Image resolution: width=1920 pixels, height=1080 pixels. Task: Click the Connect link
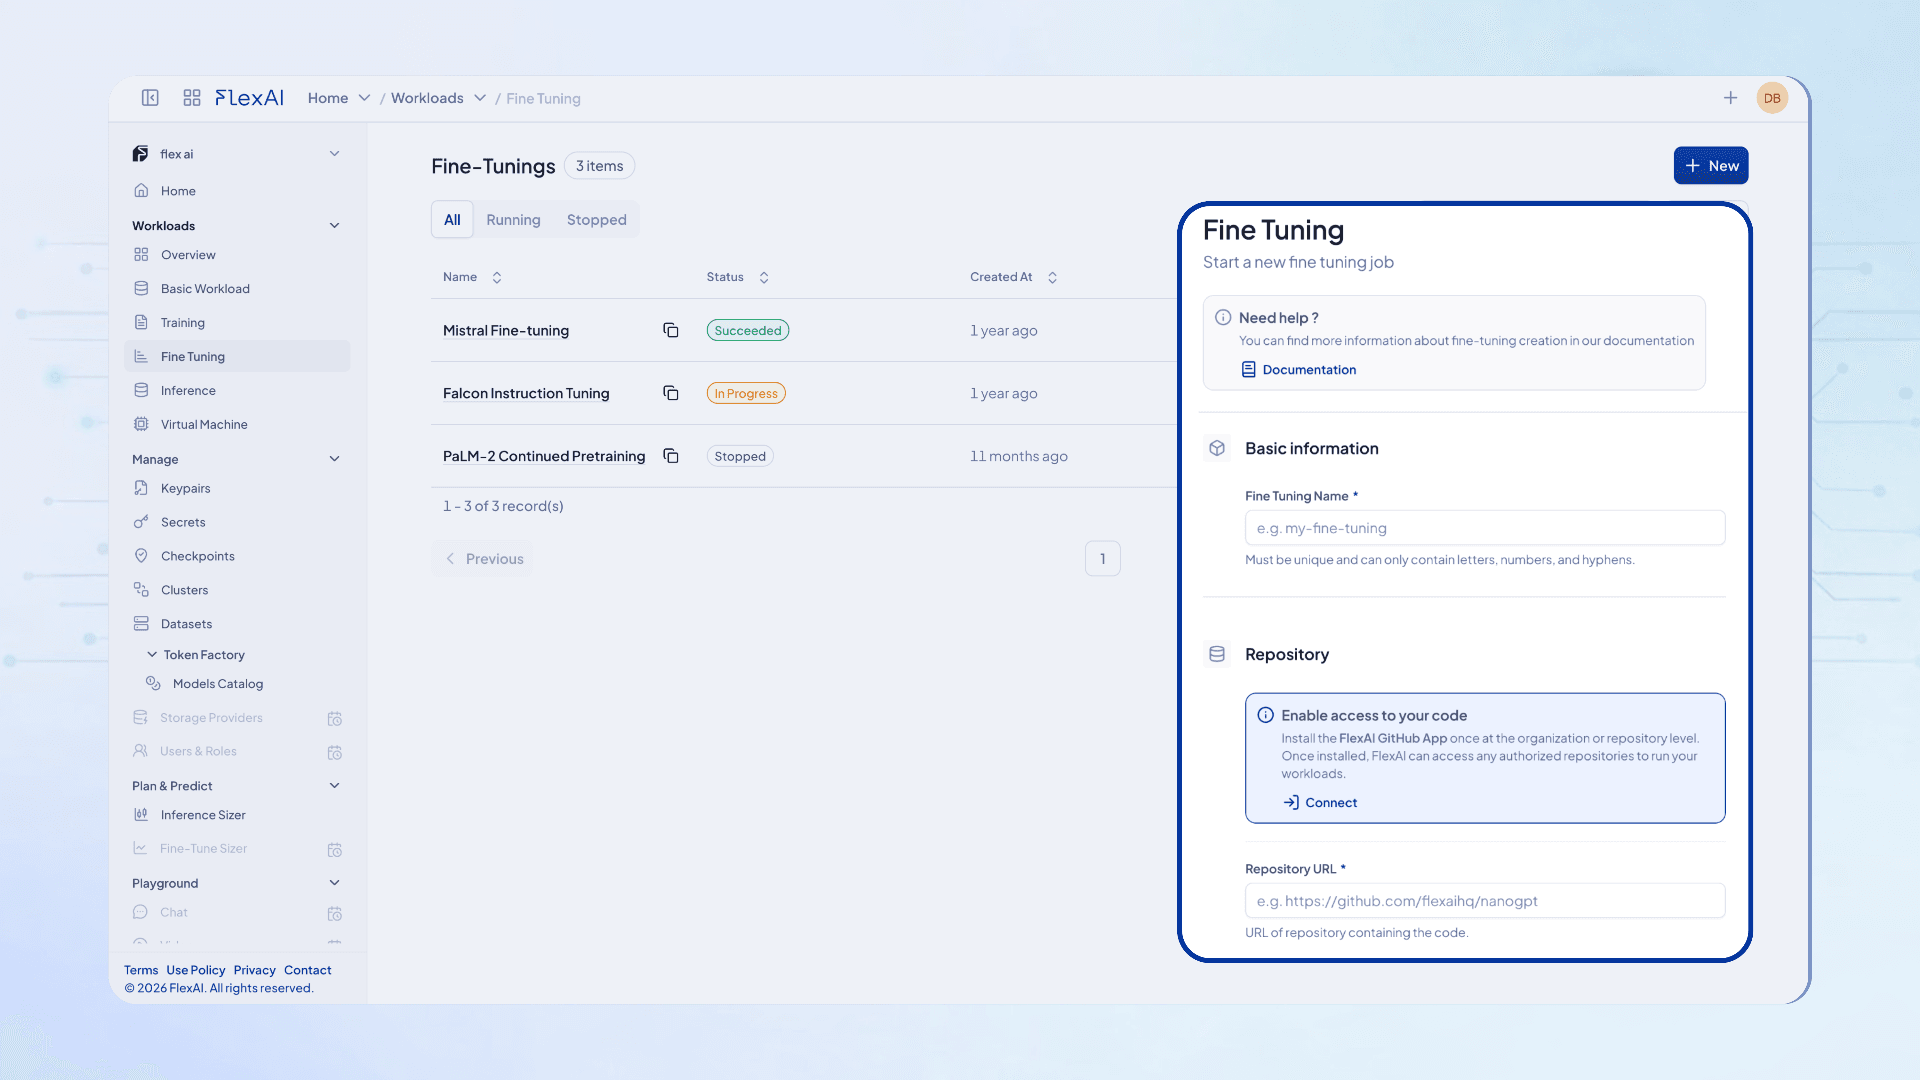pyautogui.click(x=1320, y=803)
